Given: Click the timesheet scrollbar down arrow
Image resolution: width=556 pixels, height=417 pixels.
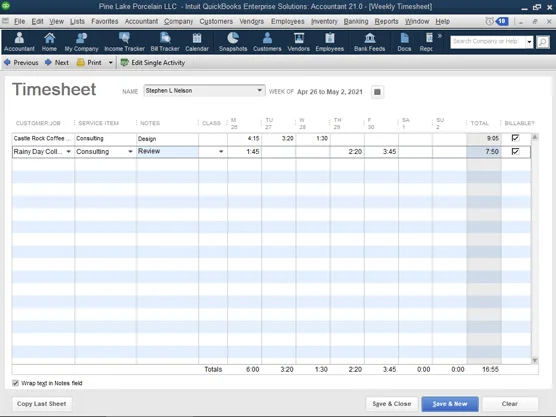Looking at the screenshot, I should click(x=535, y=361).
